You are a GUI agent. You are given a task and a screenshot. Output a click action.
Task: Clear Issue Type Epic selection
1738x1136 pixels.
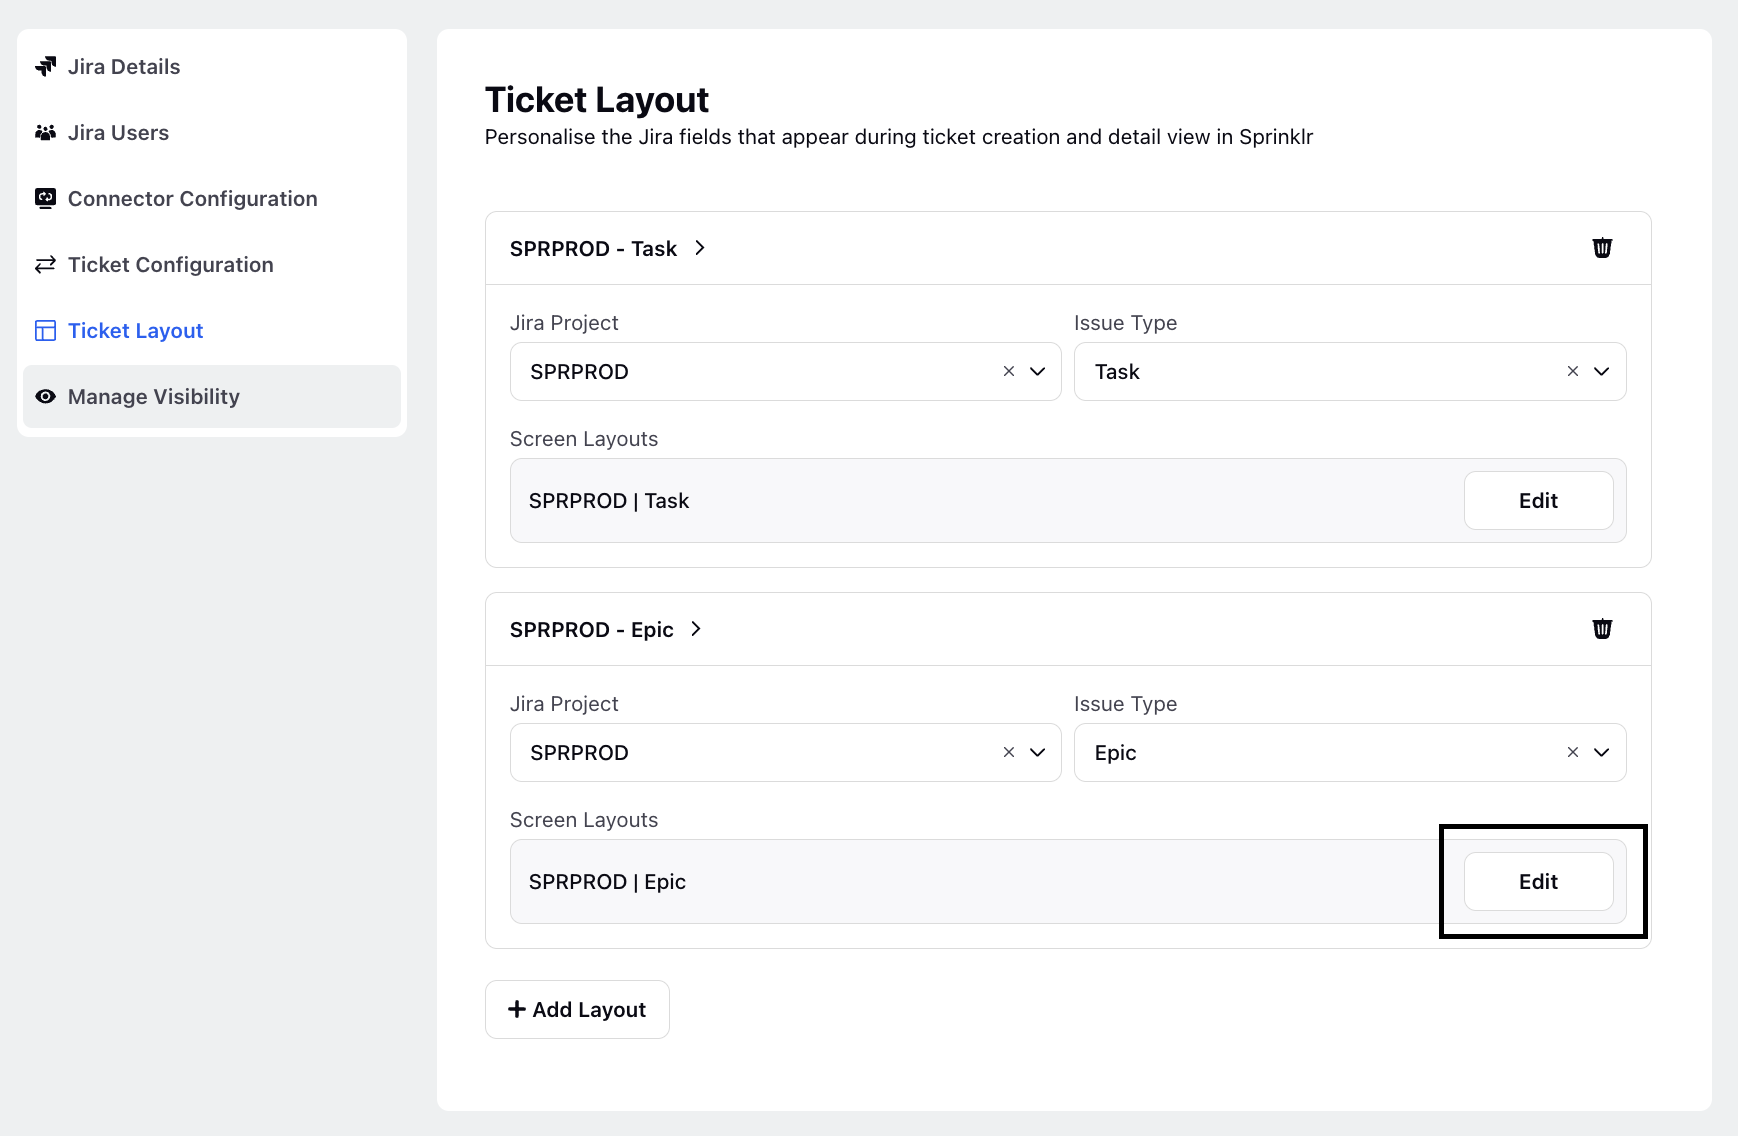(1573, 753)
